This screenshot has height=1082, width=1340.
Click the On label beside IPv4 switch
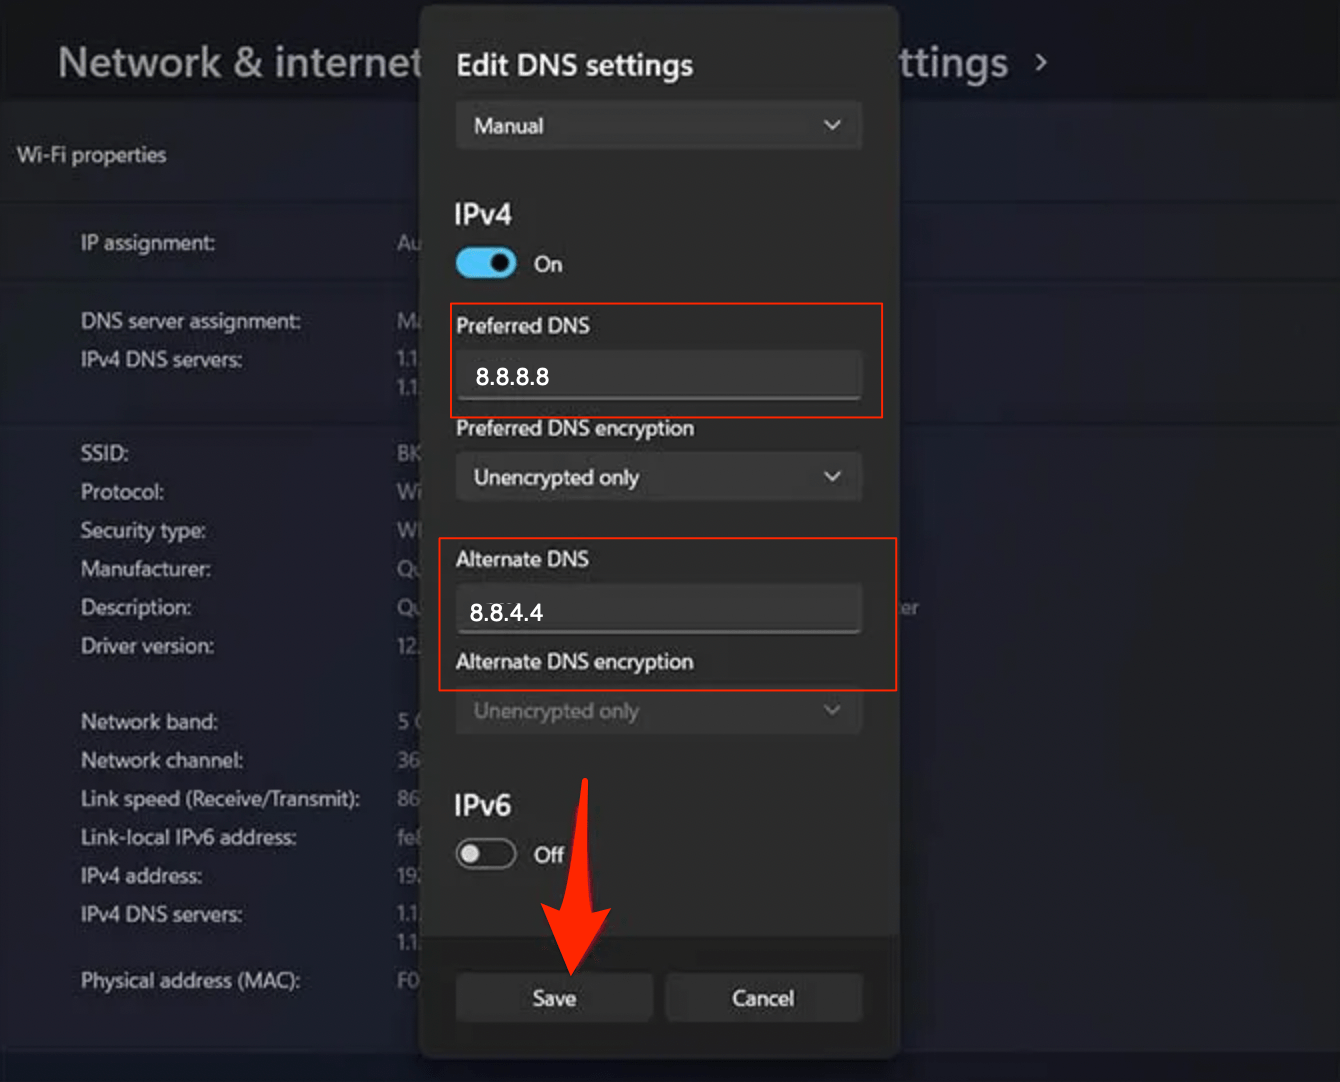[547, 263]
